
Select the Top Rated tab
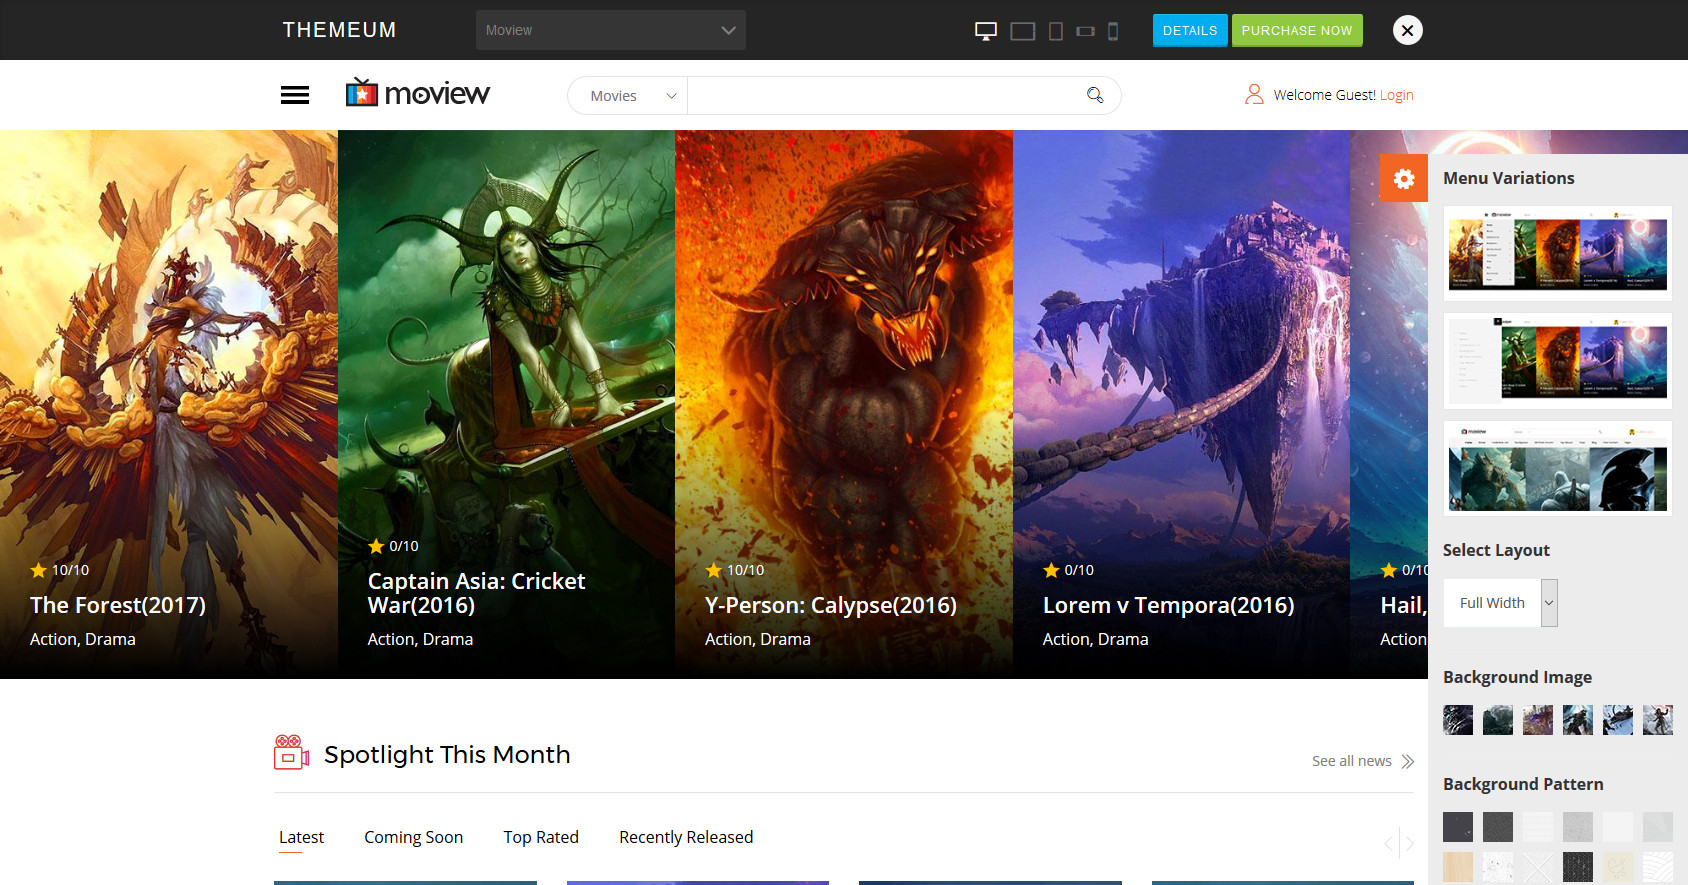pos(541,837)
